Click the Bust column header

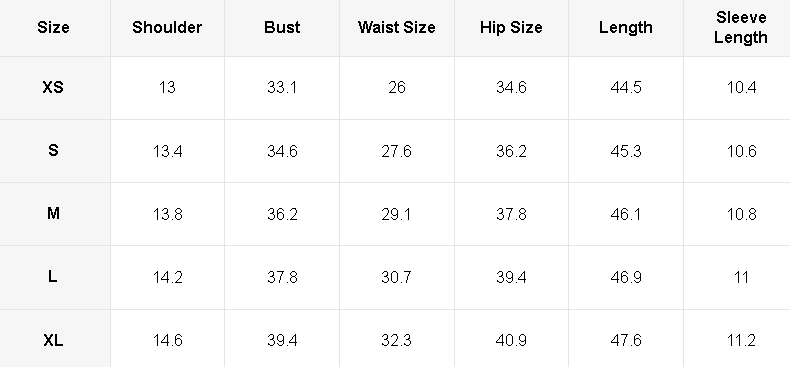click(282, 27)
